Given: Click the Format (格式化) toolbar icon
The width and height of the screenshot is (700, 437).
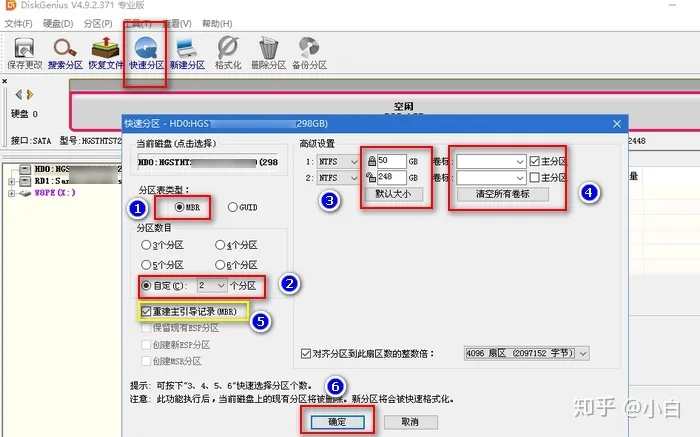Looking at the screenshot, I should 227,50.
